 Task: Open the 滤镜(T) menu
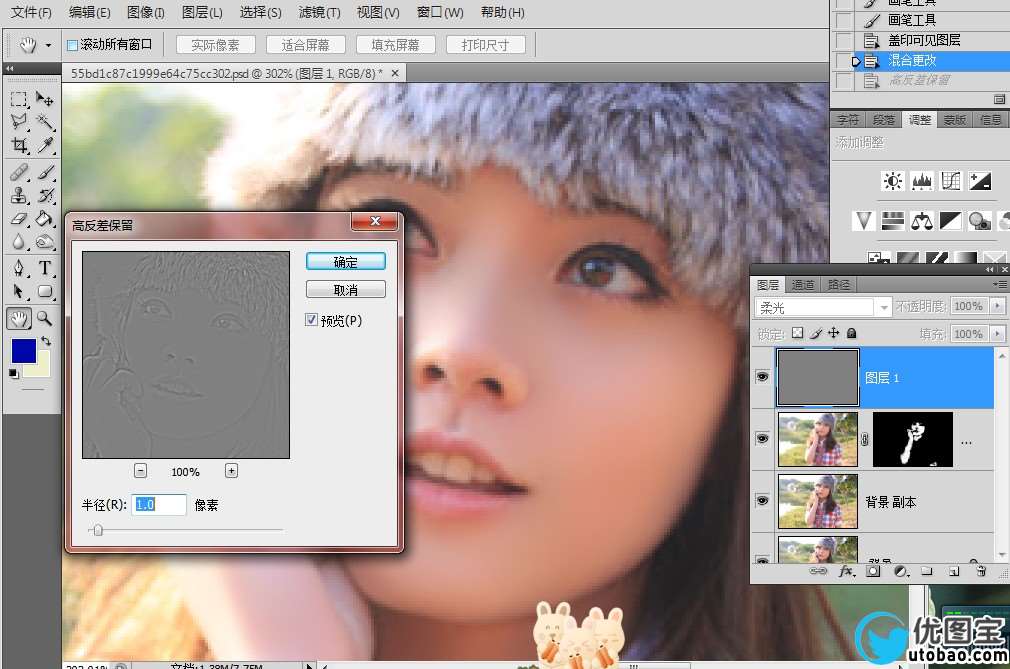319,12
